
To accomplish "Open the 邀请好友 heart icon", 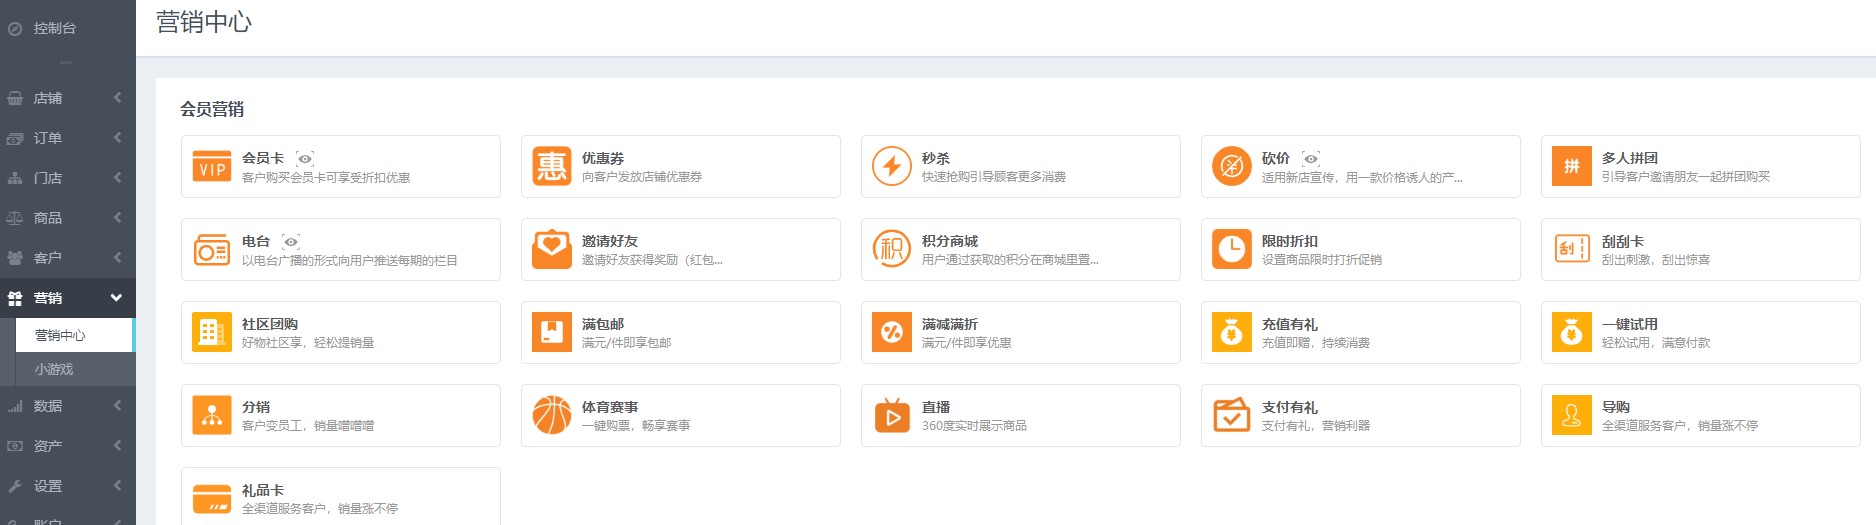I will coord(552,249).
